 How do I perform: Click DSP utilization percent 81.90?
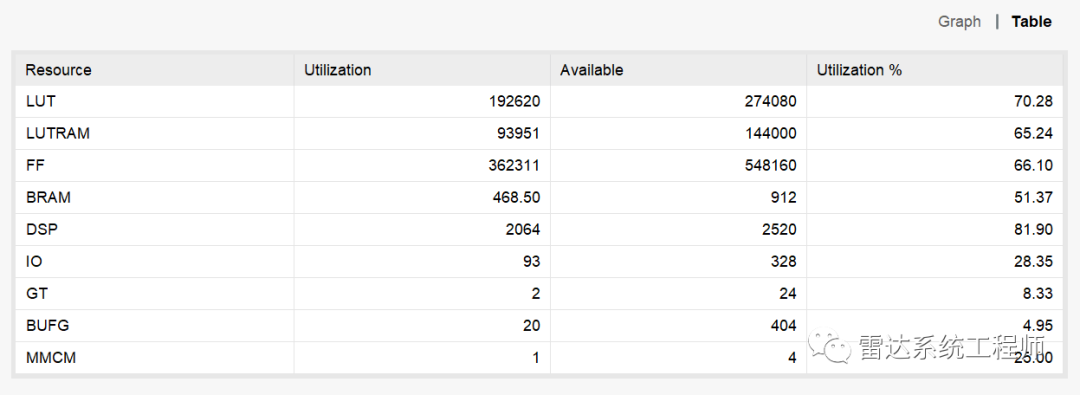point(1032,230)
